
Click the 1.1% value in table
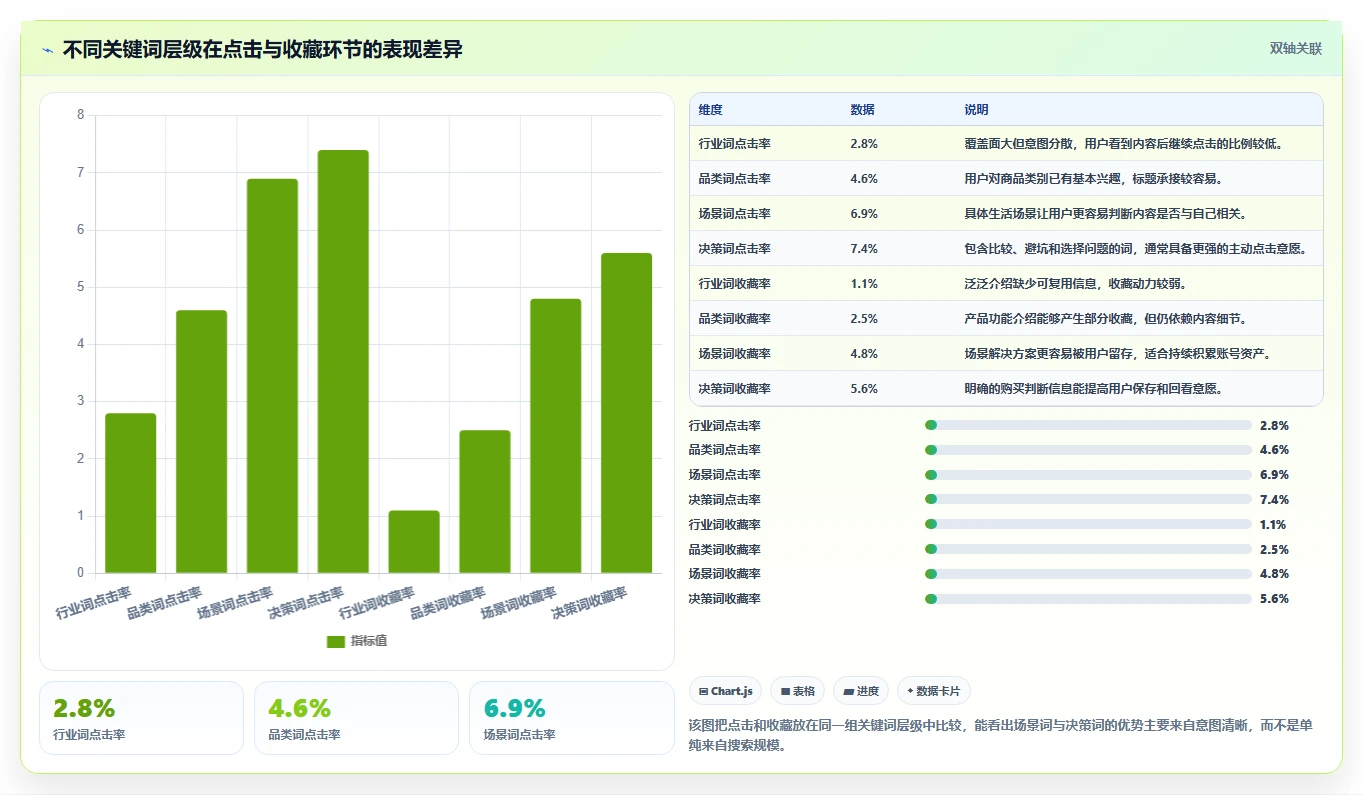pos(864,284)
